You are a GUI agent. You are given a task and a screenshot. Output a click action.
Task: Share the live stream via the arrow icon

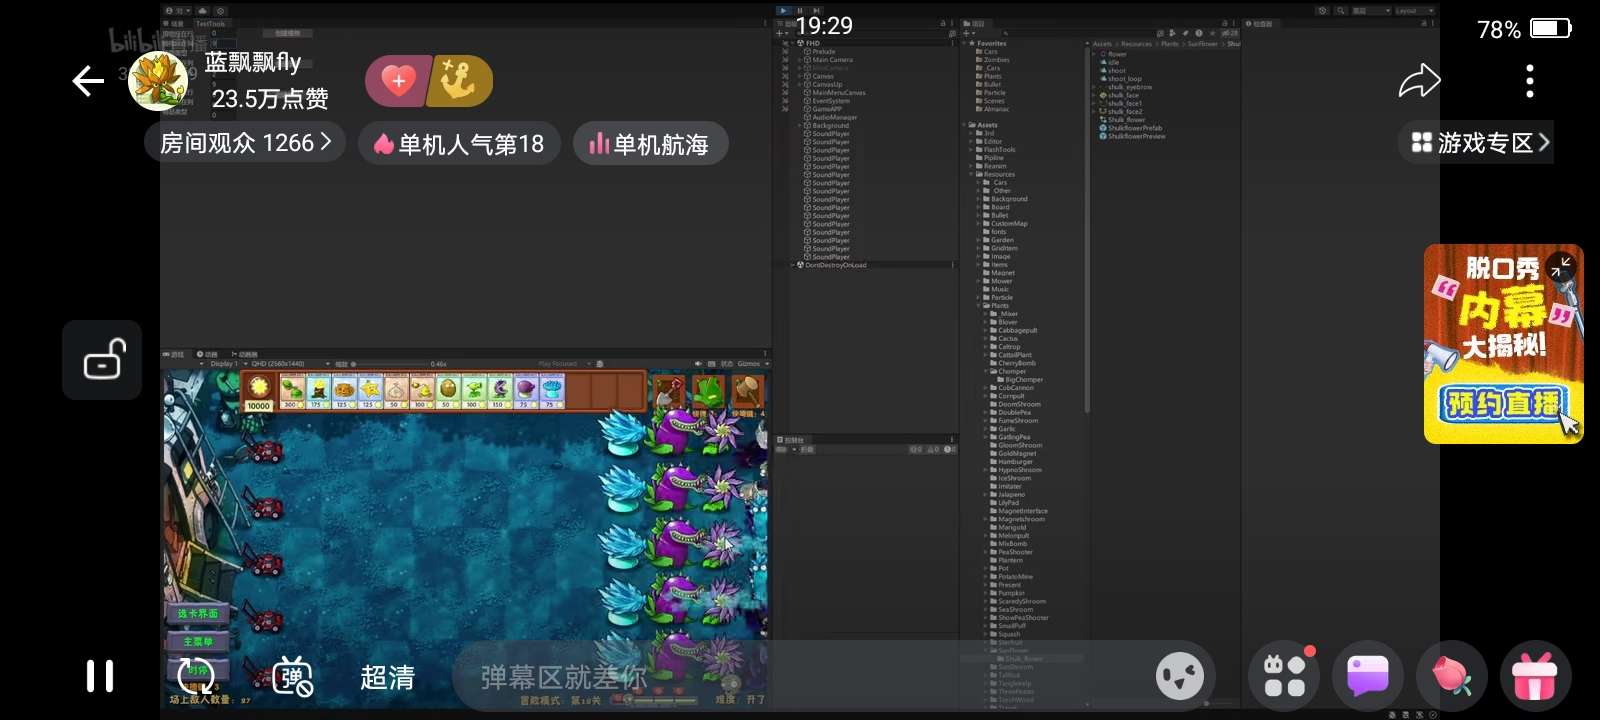tap(1419, 81)
